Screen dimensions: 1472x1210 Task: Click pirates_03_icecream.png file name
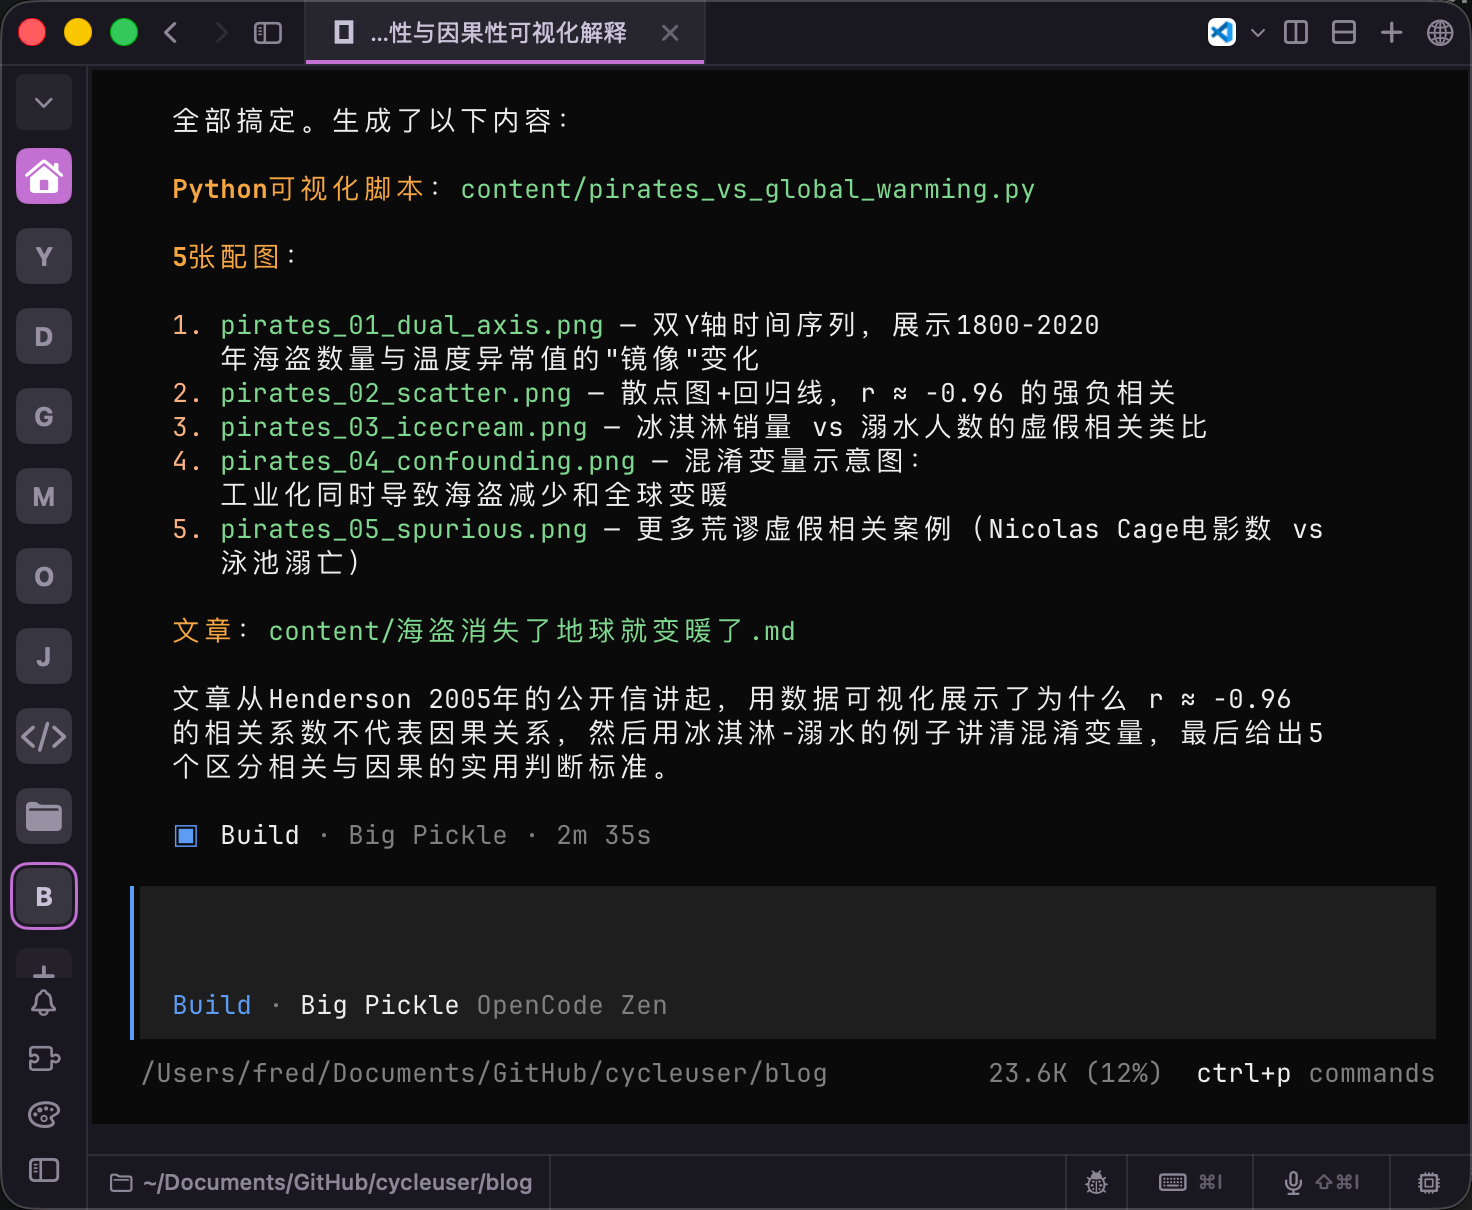(404, 427)
